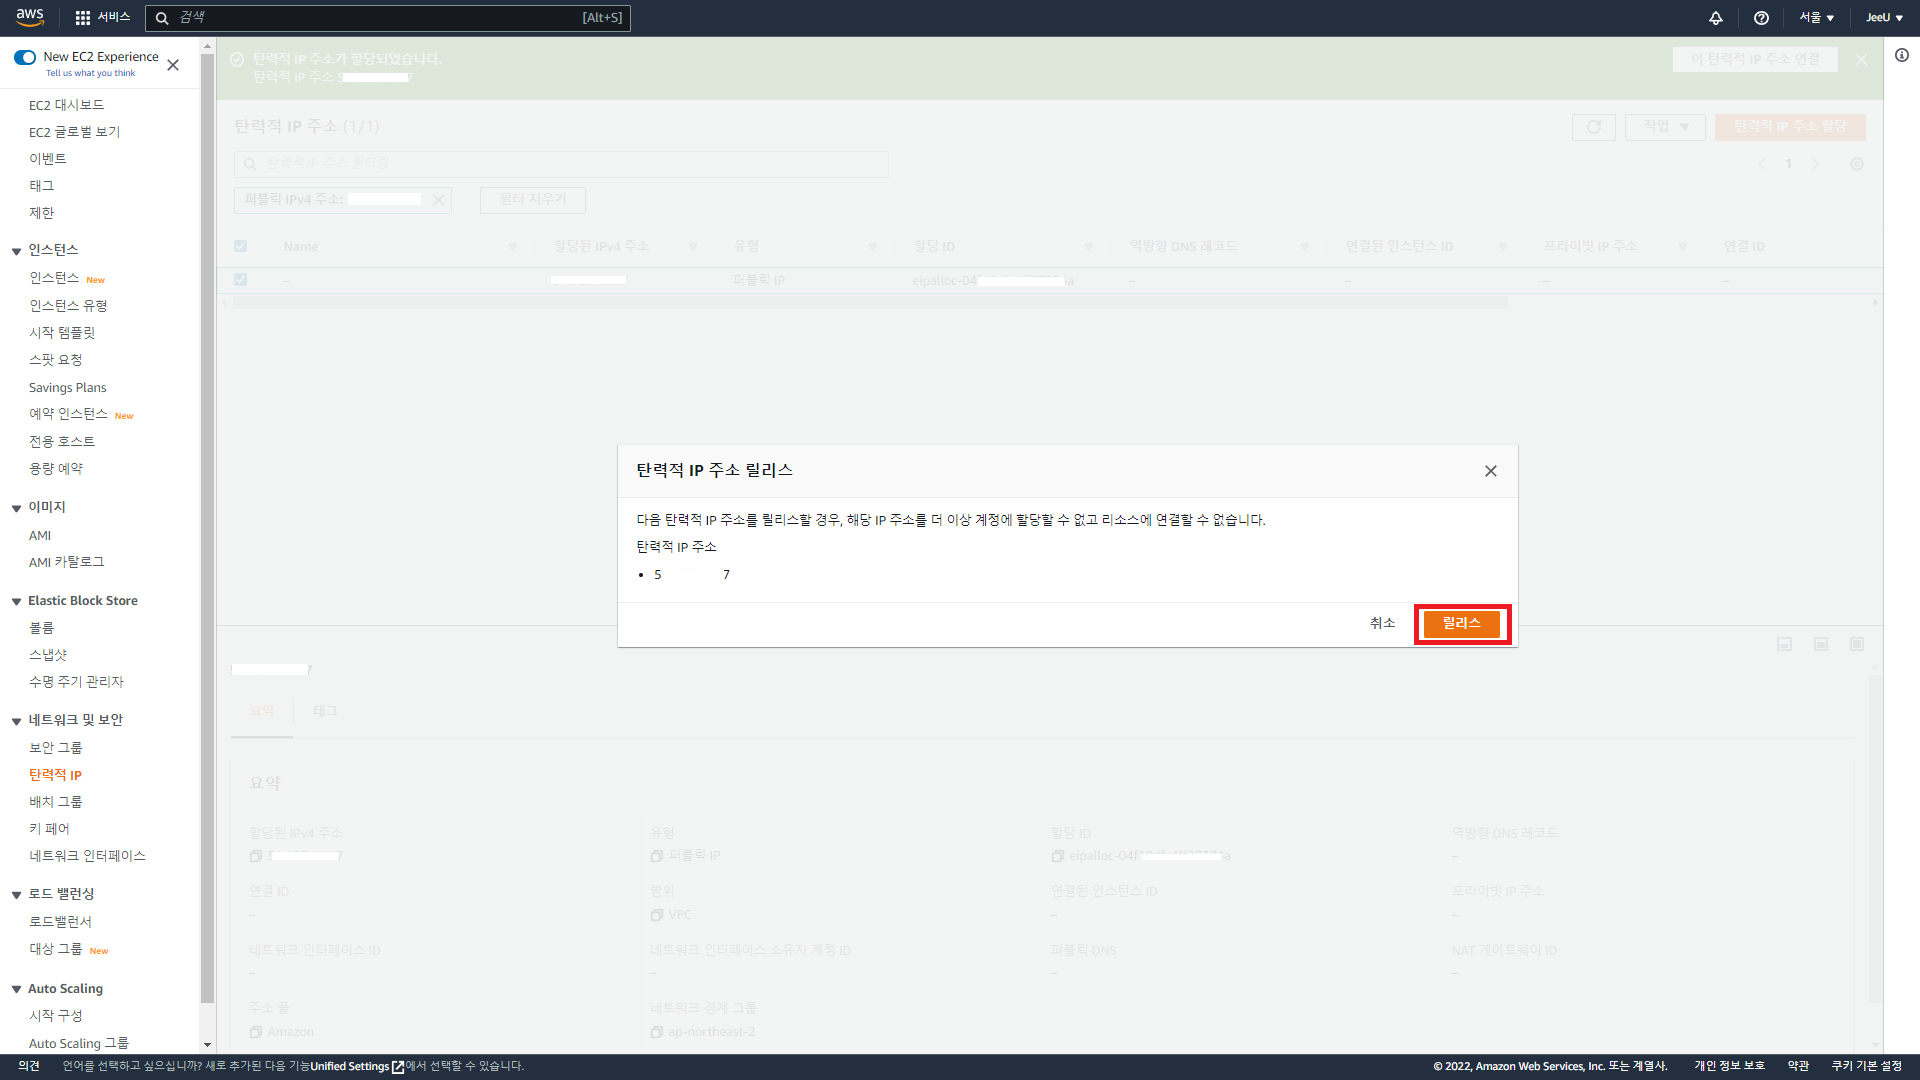The width and height of the screenshot is (1920, 1080).
Task: Click 취소 to cancel release
Action: coord(1382,624)
